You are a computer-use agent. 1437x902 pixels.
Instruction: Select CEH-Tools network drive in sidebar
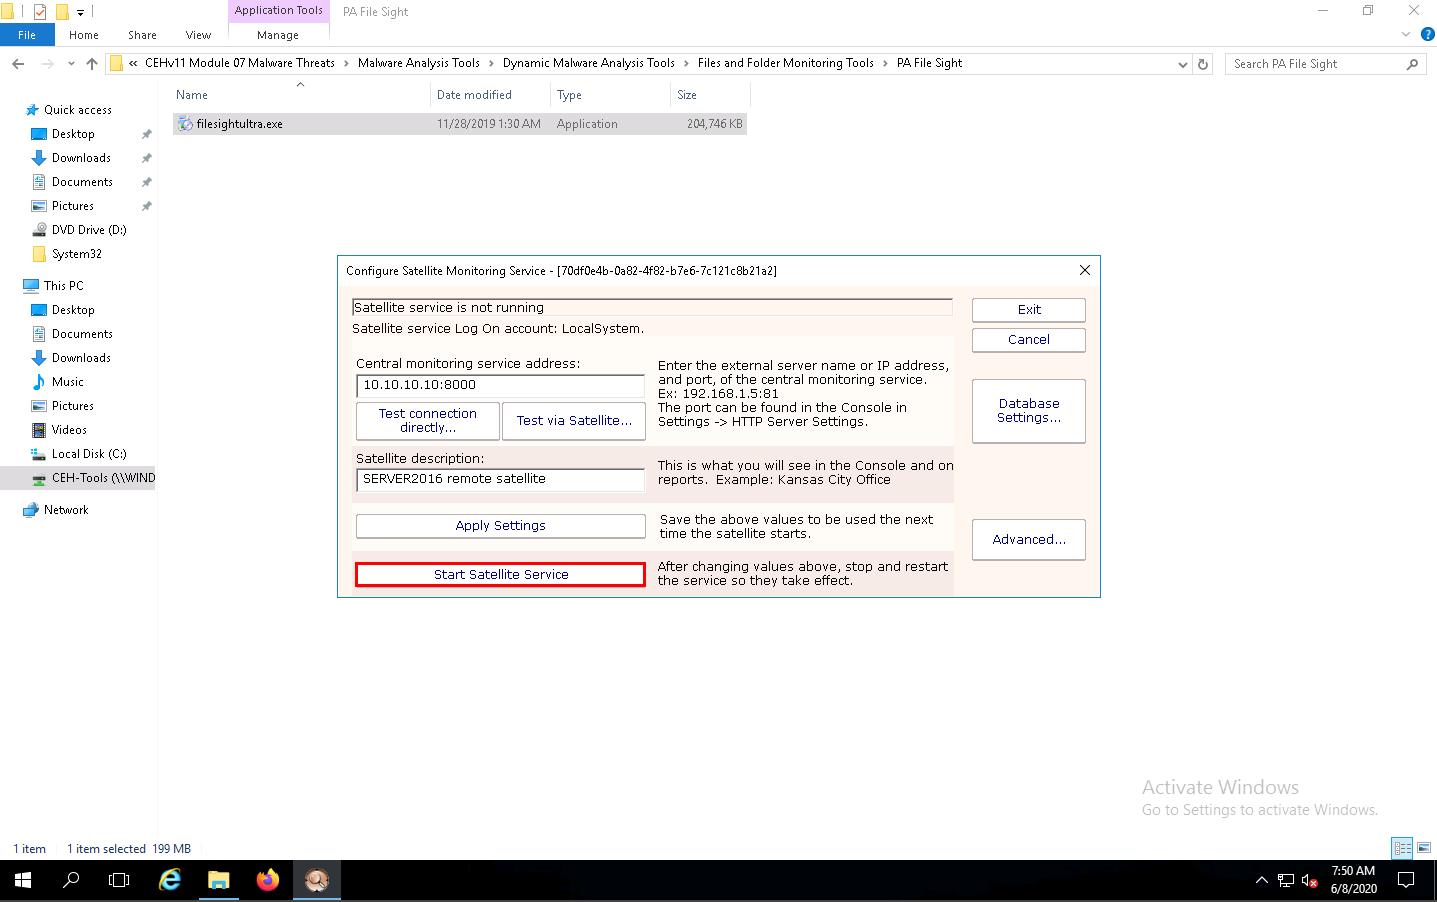click(103, 478)
